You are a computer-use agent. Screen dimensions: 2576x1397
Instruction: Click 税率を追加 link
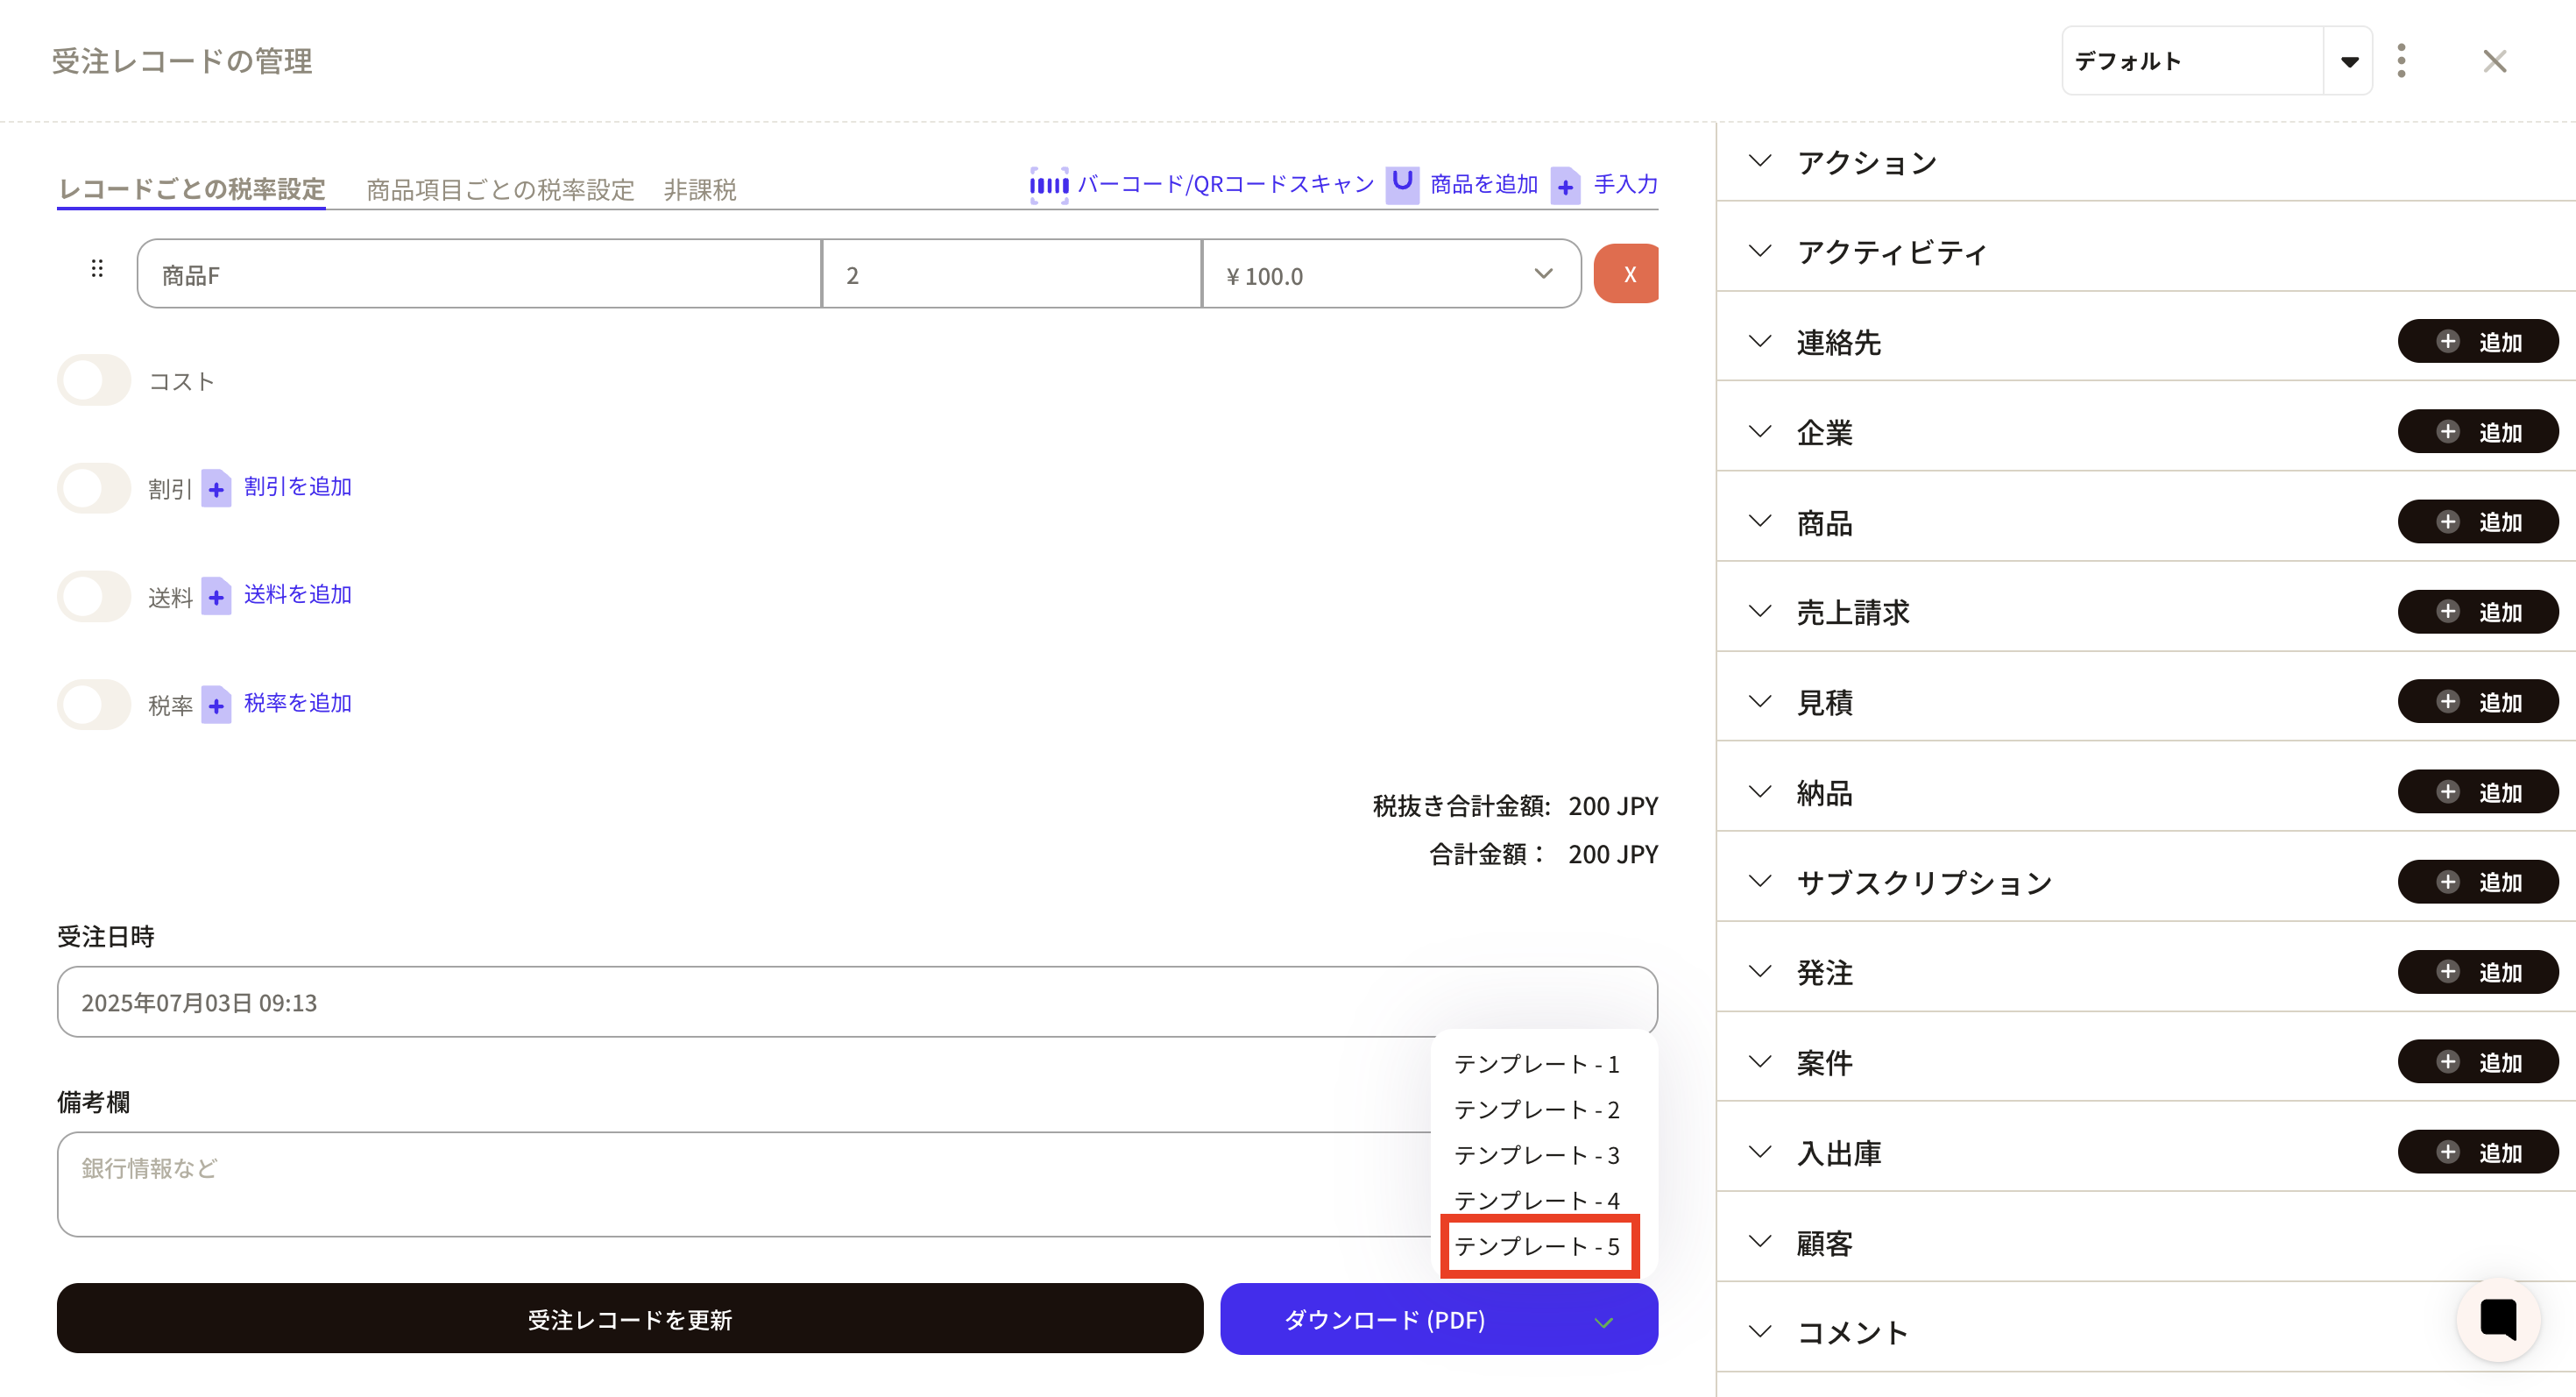(298, 703)
